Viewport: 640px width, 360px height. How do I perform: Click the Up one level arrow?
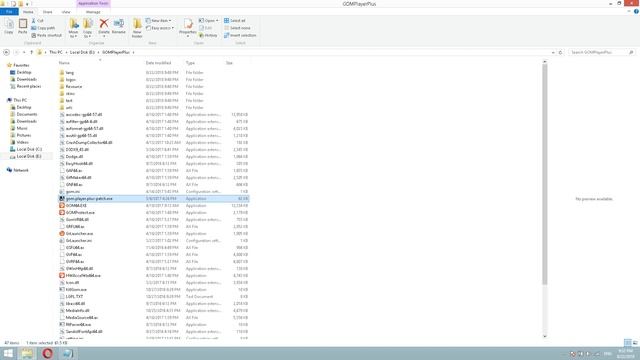(x=31, y=52)
